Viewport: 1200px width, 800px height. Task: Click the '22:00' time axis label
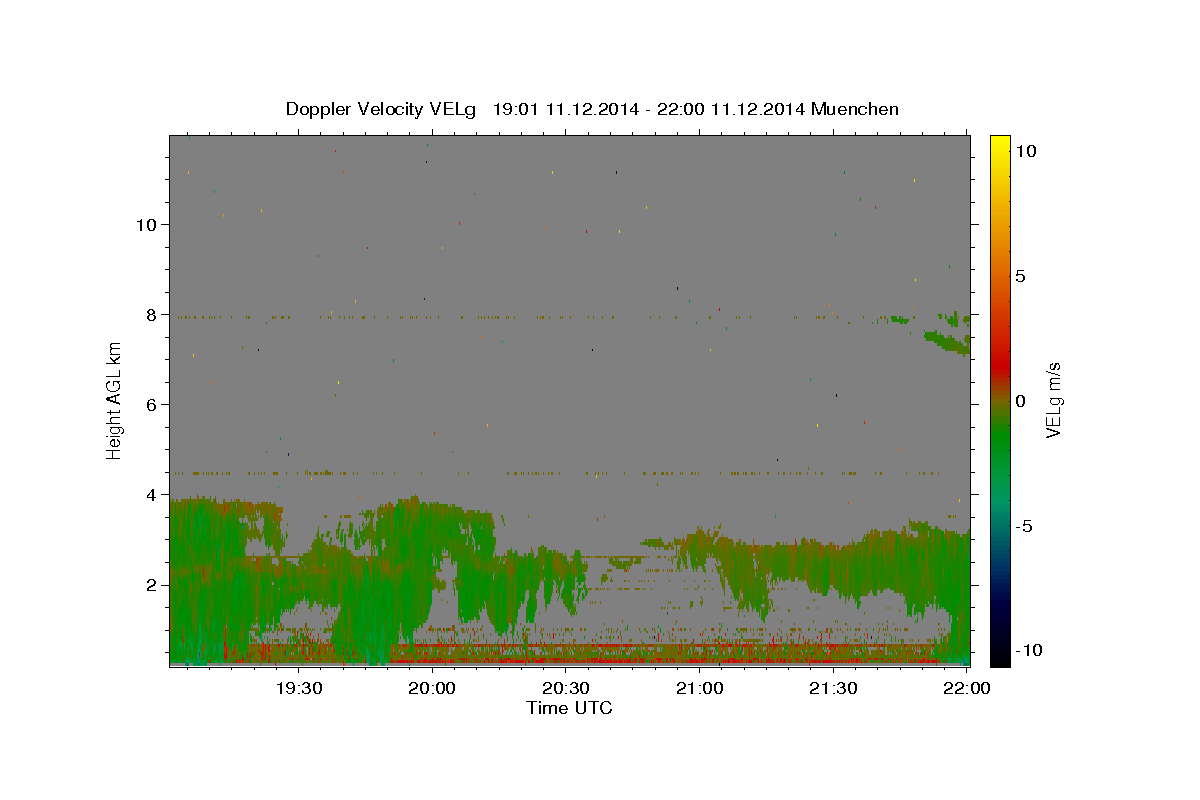point(967,689)
